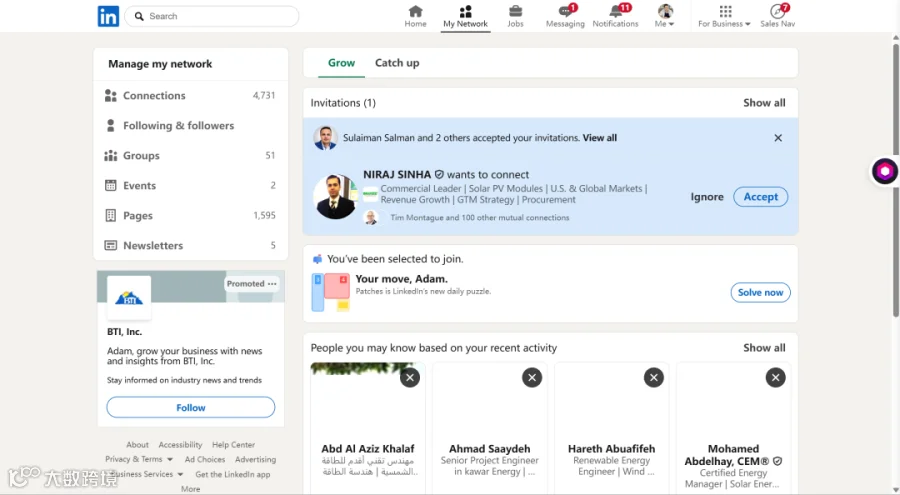Viewport: 900px width, 495px height.
Task: Open the About footer link
Action: pyautogui.click(x=137, y=444)
